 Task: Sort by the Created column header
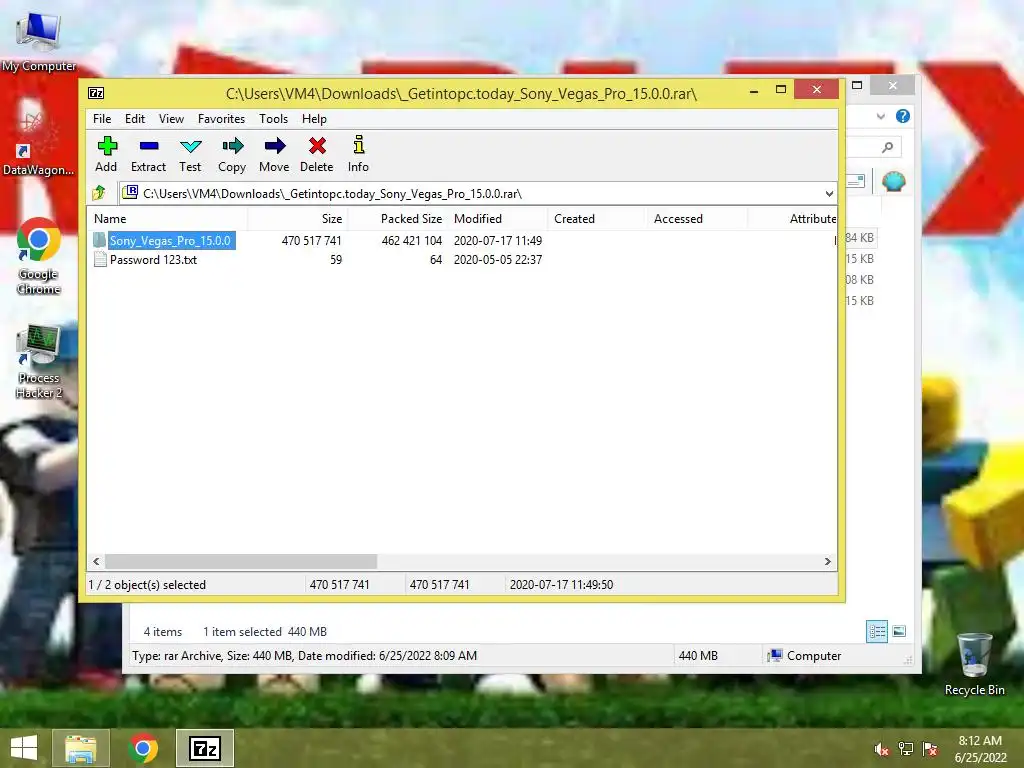click(598, 219)
